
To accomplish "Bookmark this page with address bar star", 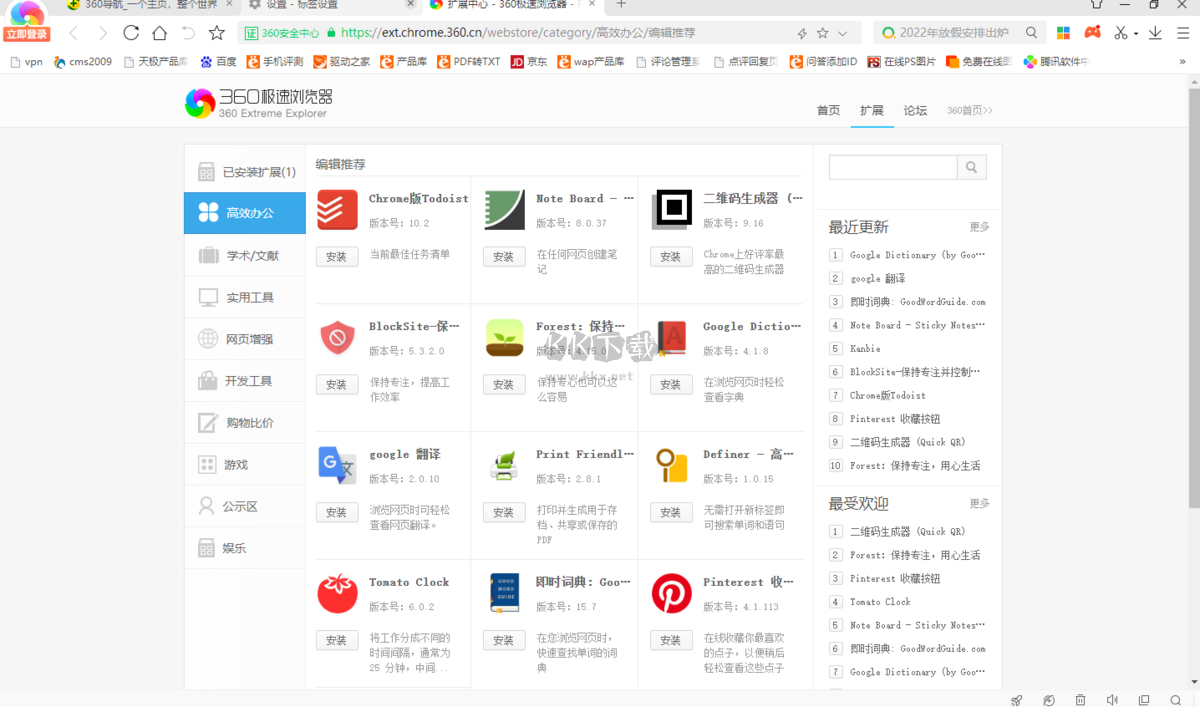I will 822,33.
